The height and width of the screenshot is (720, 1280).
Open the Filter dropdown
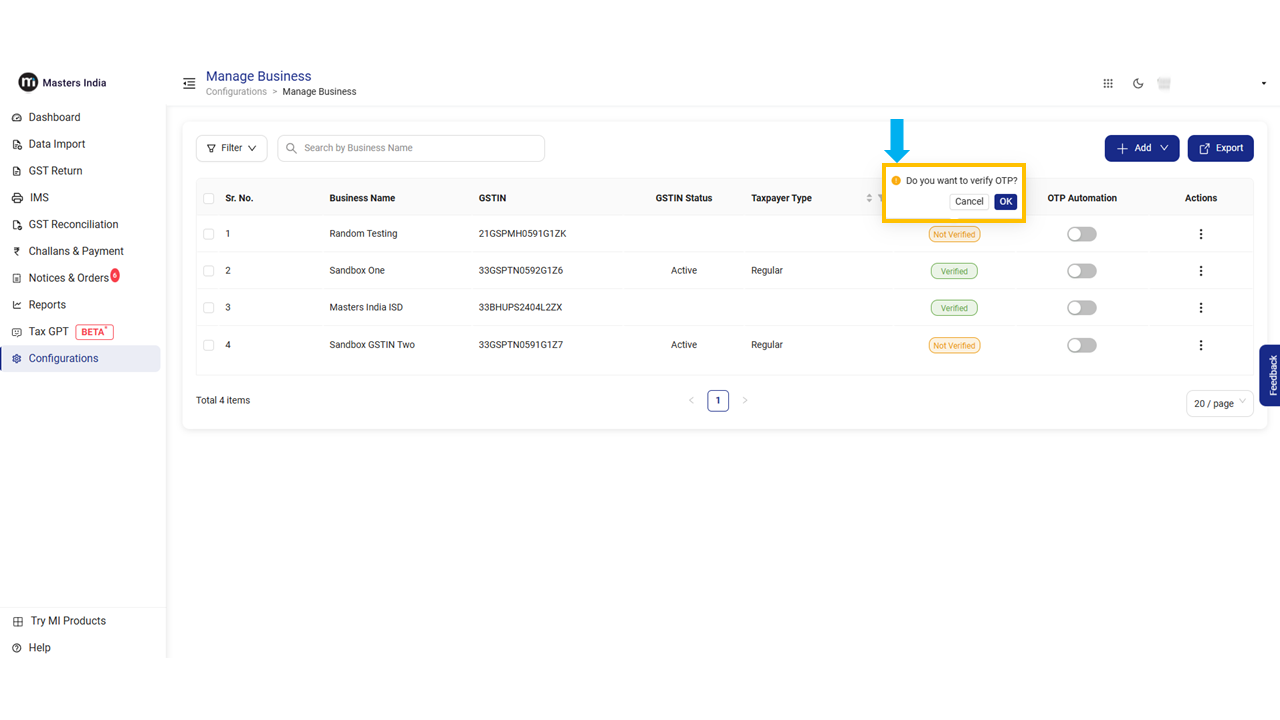pos(231,148)
